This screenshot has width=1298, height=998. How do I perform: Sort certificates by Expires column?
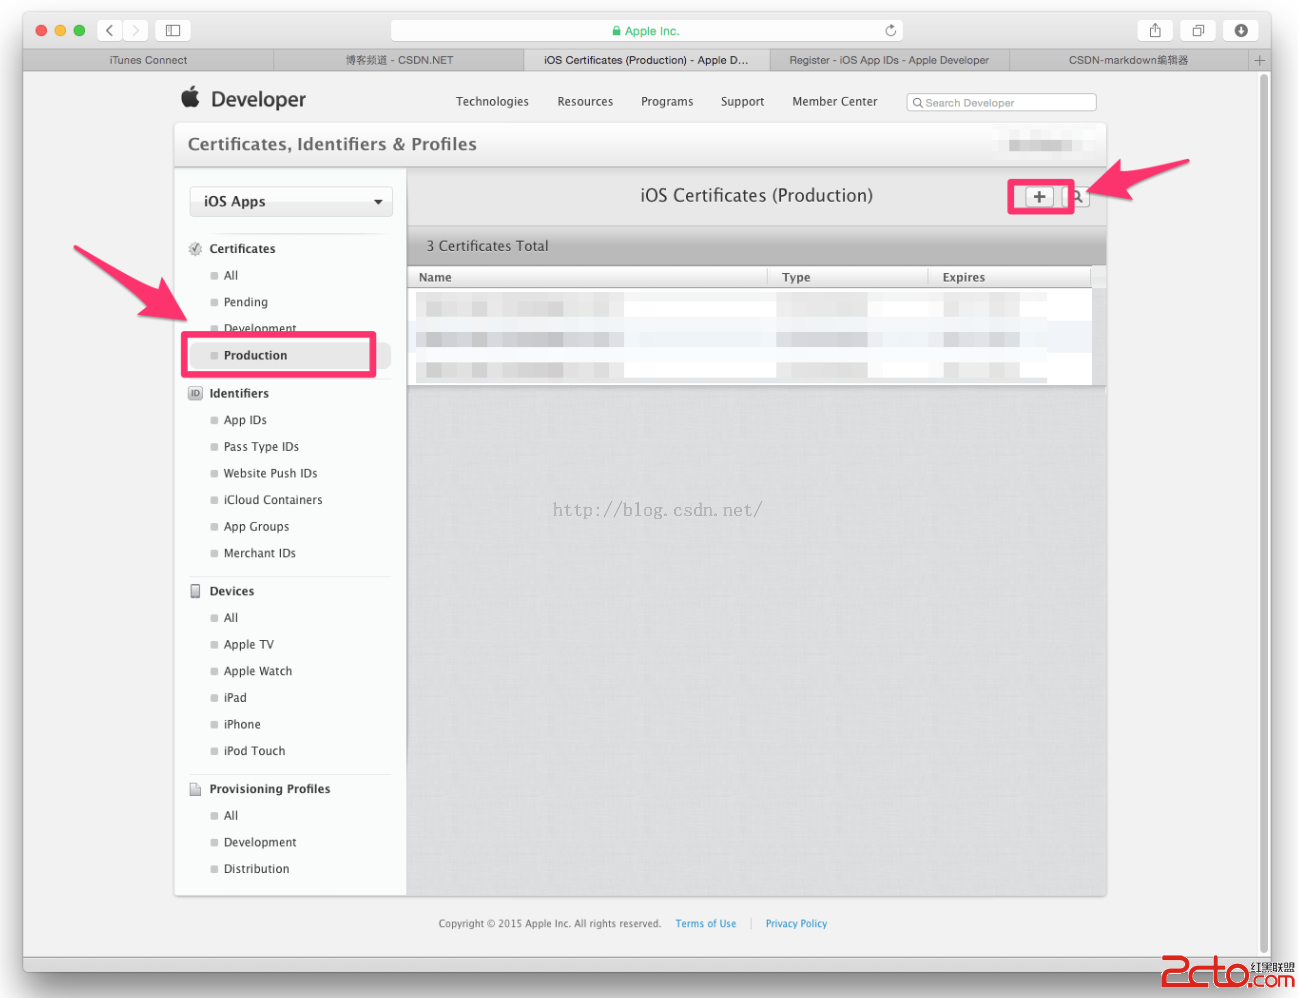pos(1009,277)
